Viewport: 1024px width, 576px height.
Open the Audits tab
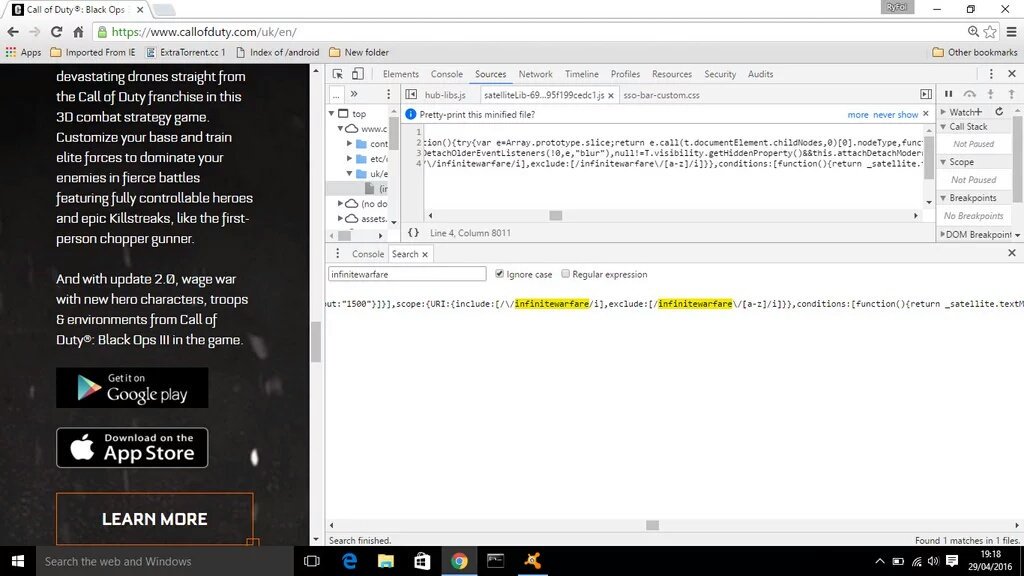760,74
